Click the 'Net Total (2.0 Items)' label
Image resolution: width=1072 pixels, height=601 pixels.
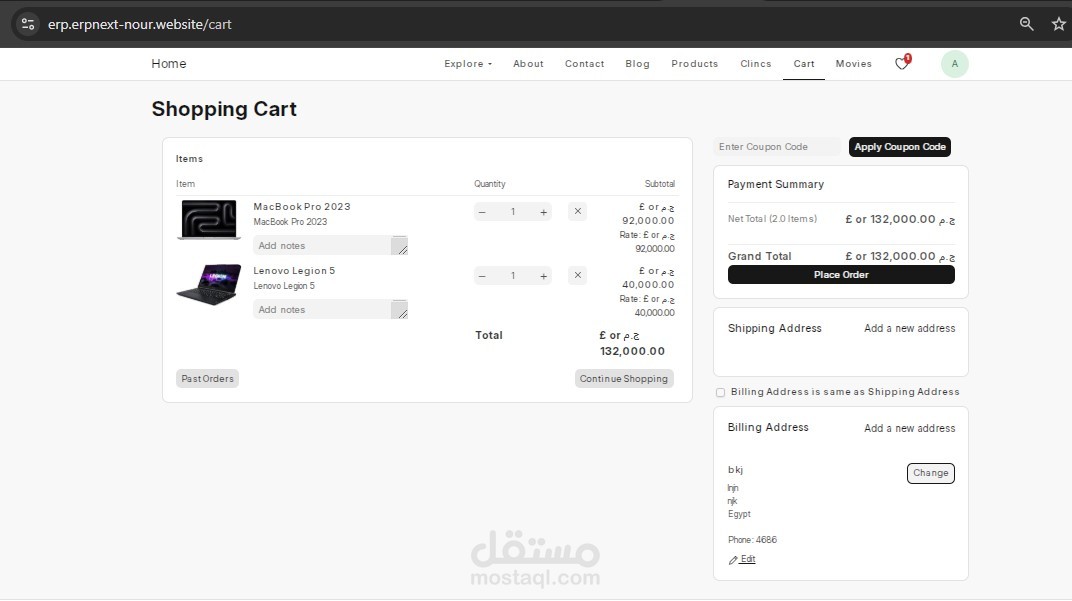[x=772, y=219]
